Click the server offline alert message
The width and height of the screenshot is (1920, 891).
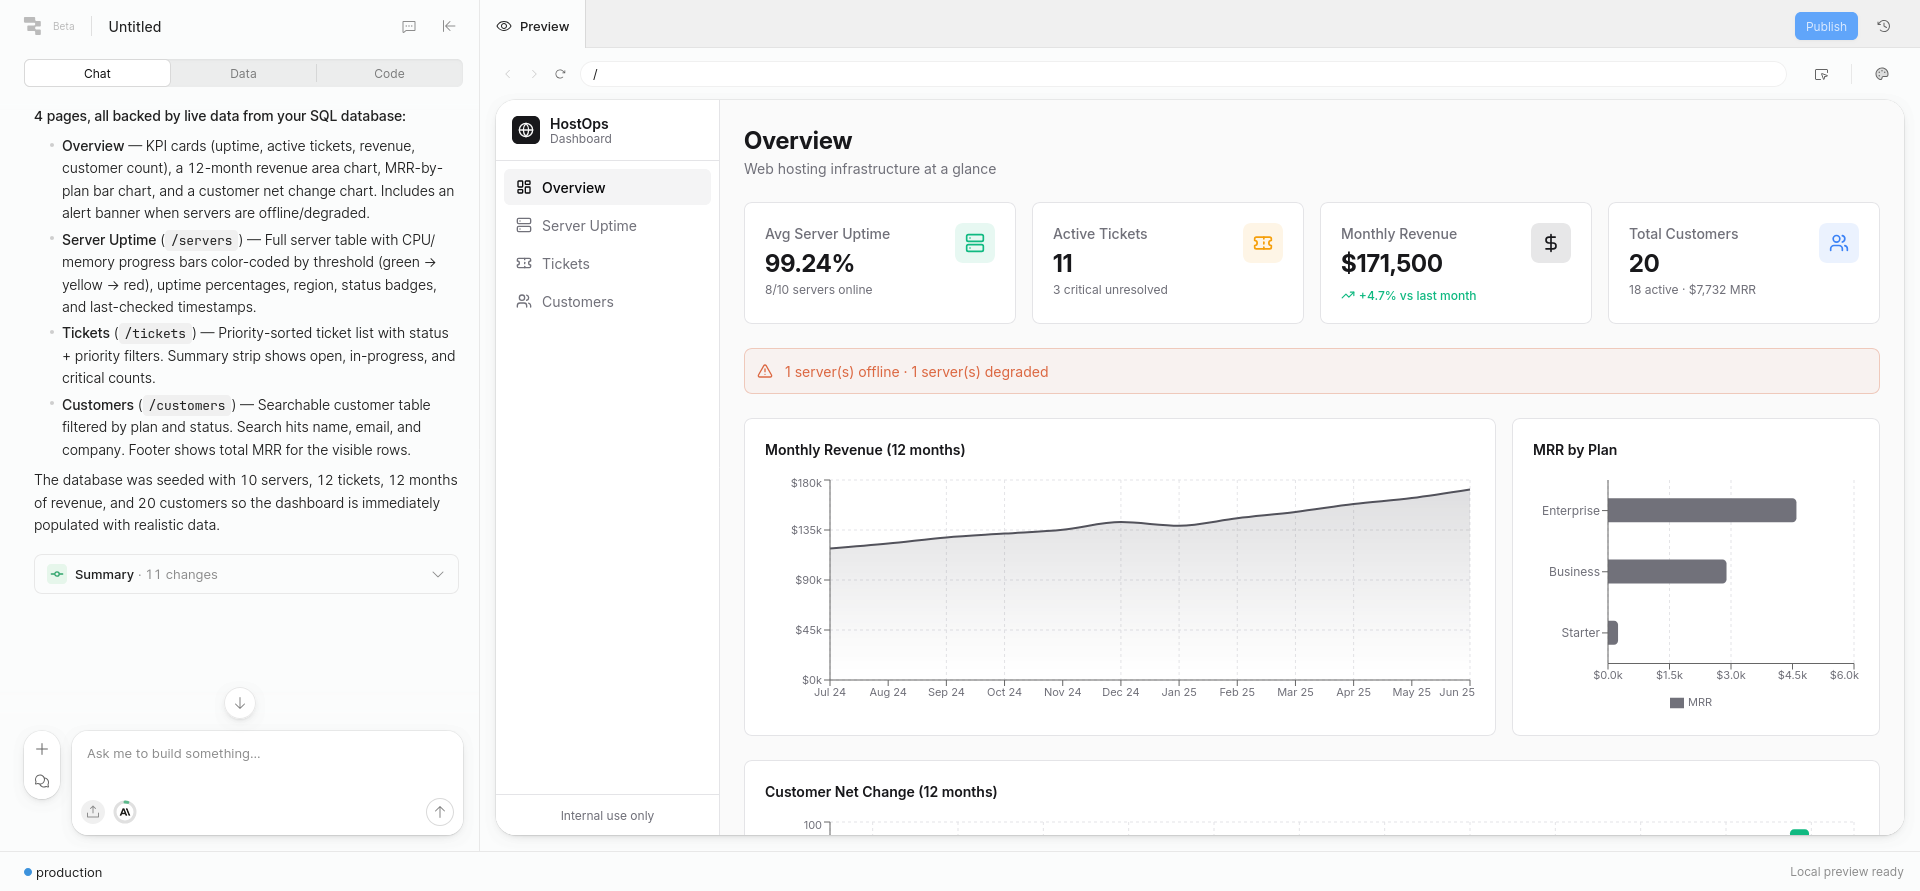[x=916, y=371]
